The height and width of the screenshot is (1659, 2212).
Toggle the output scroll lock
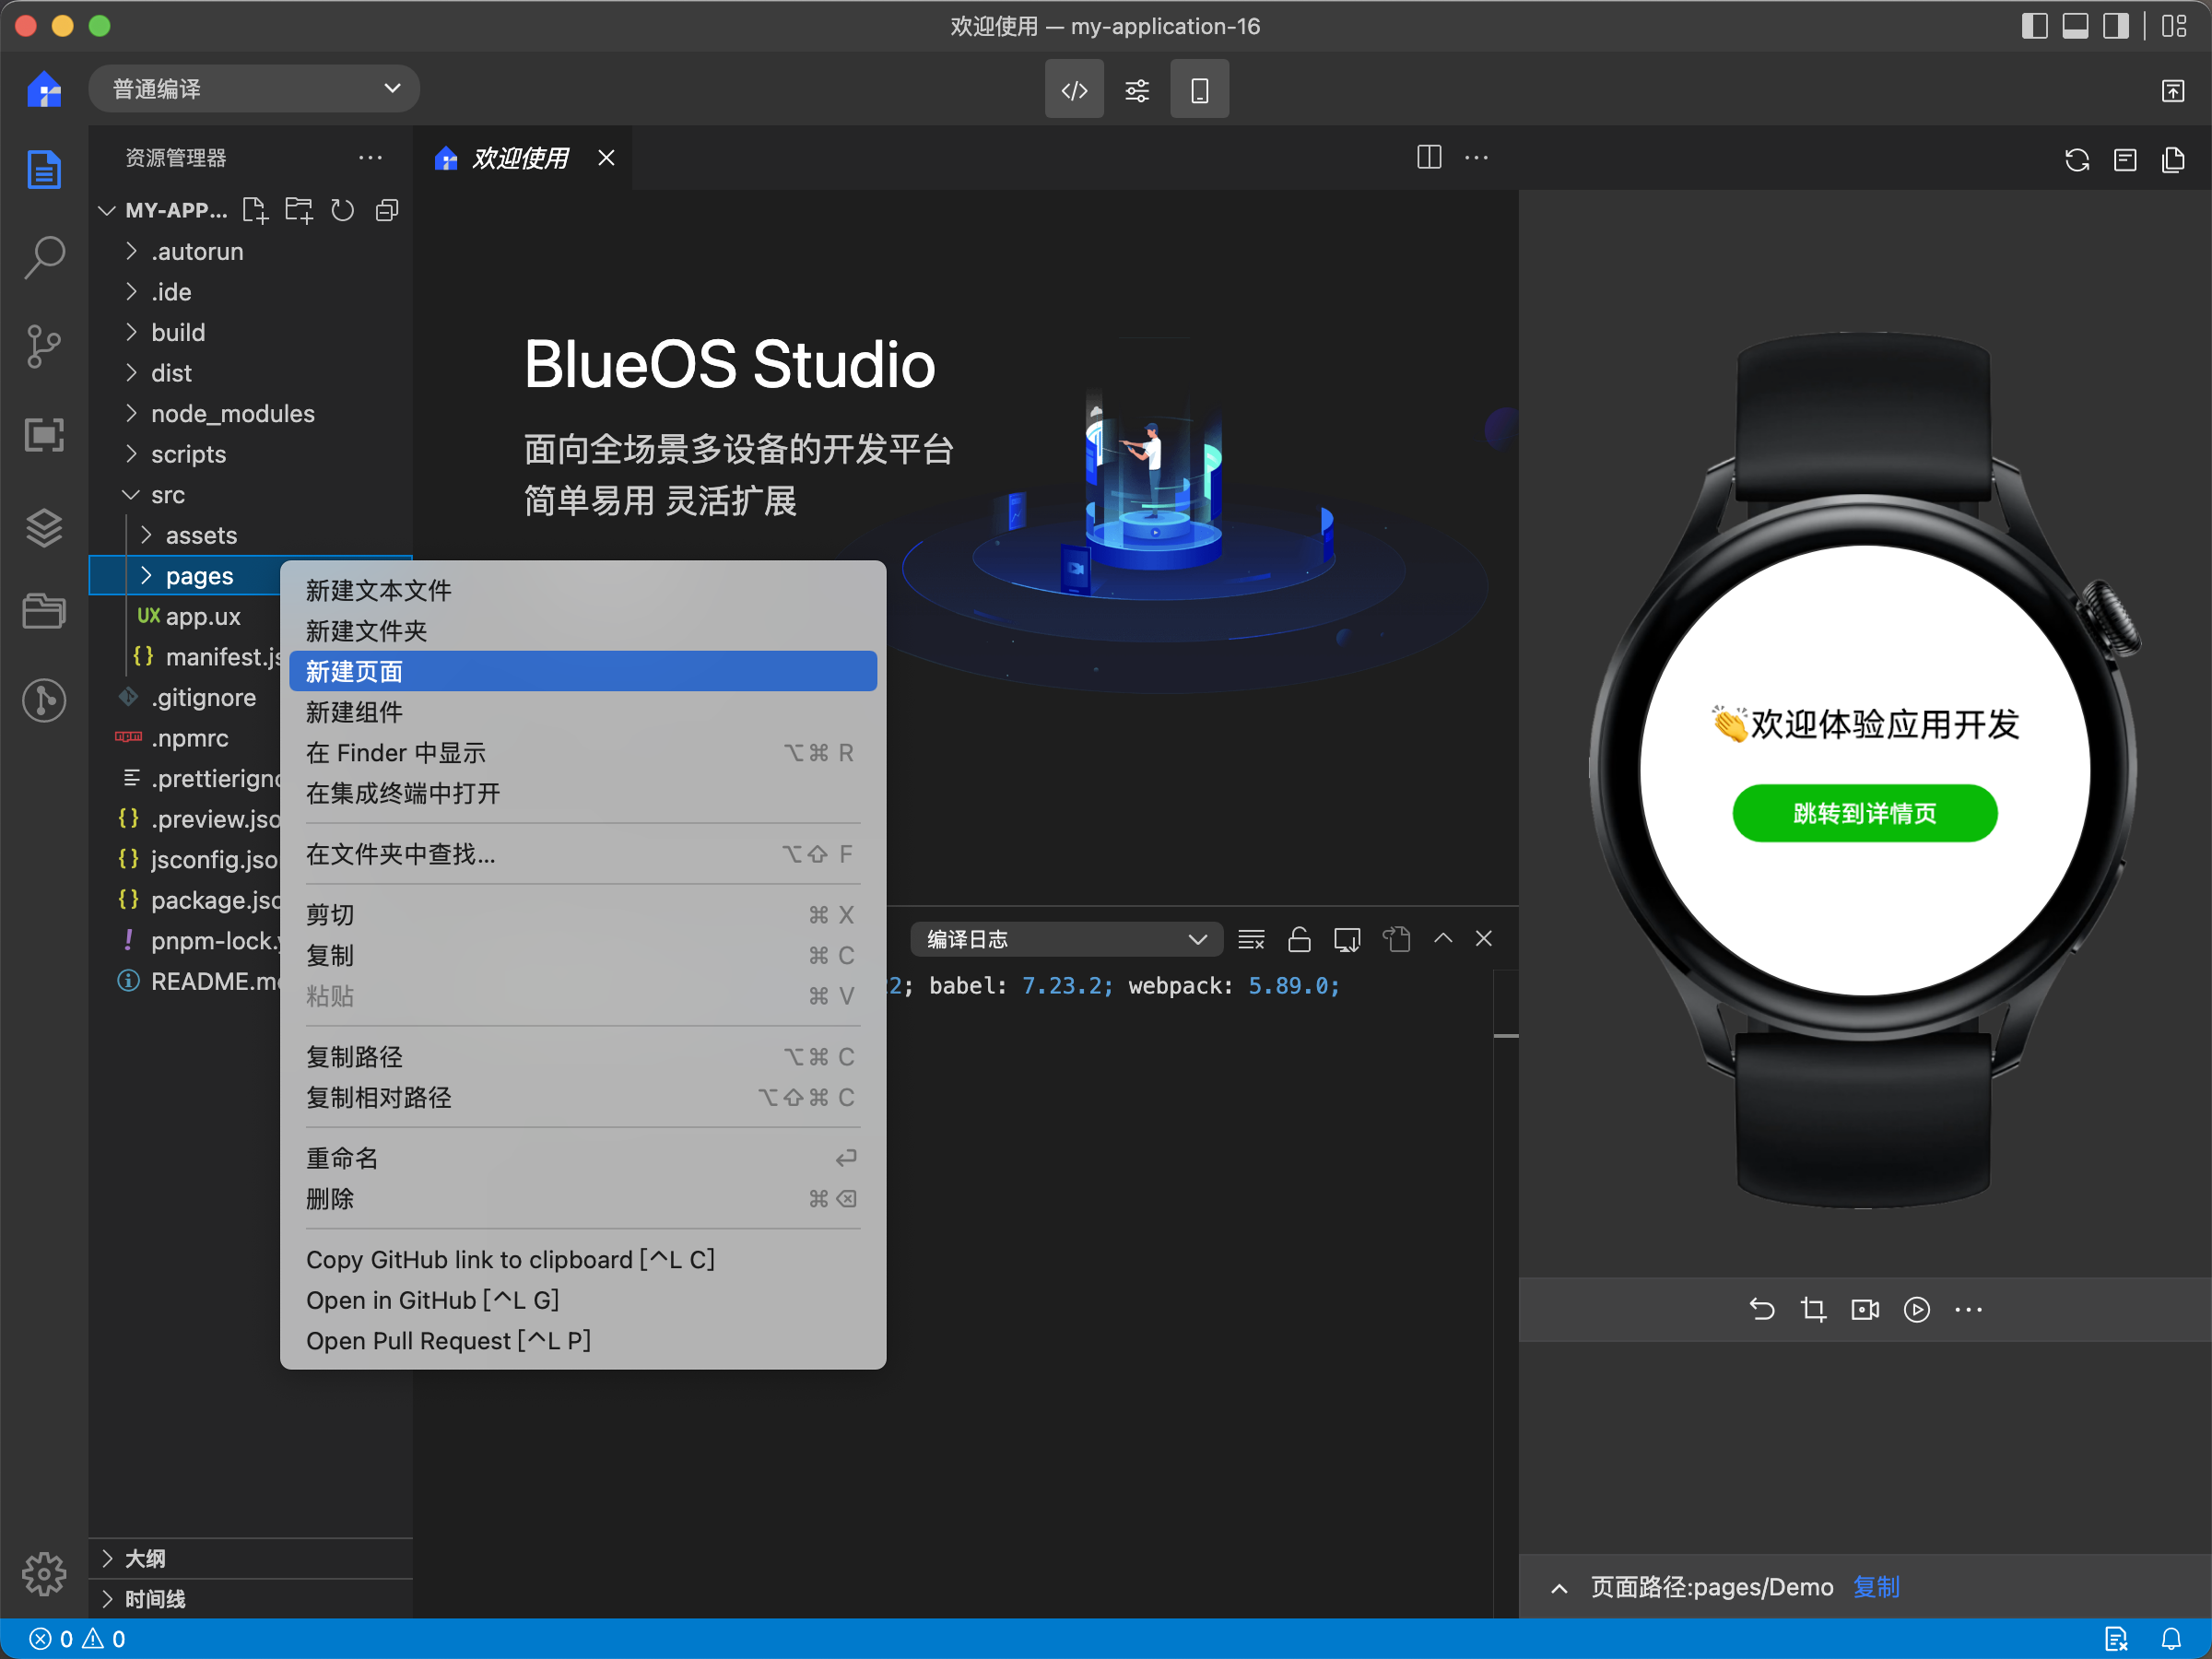[x=1299, y=939]
